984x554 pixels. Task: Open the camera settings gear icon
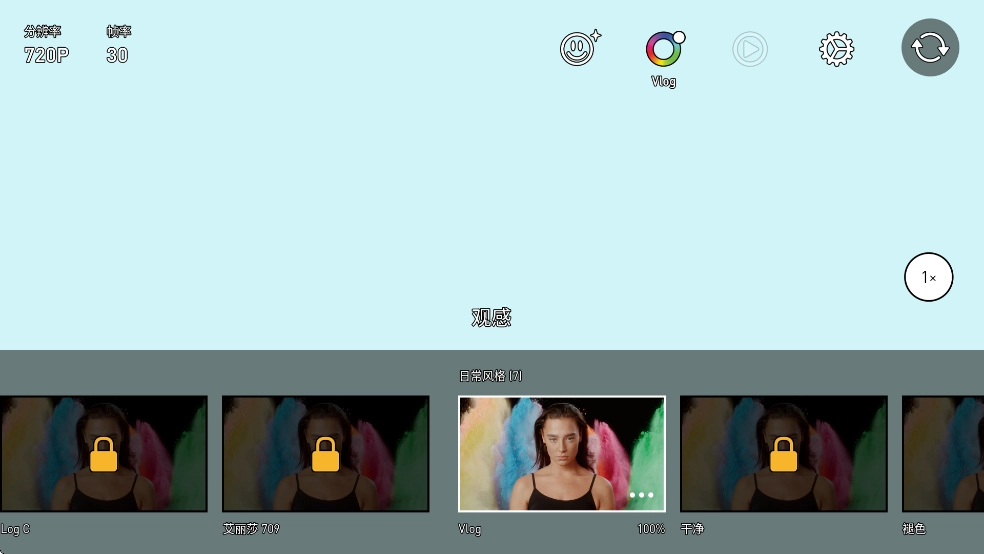836,49
